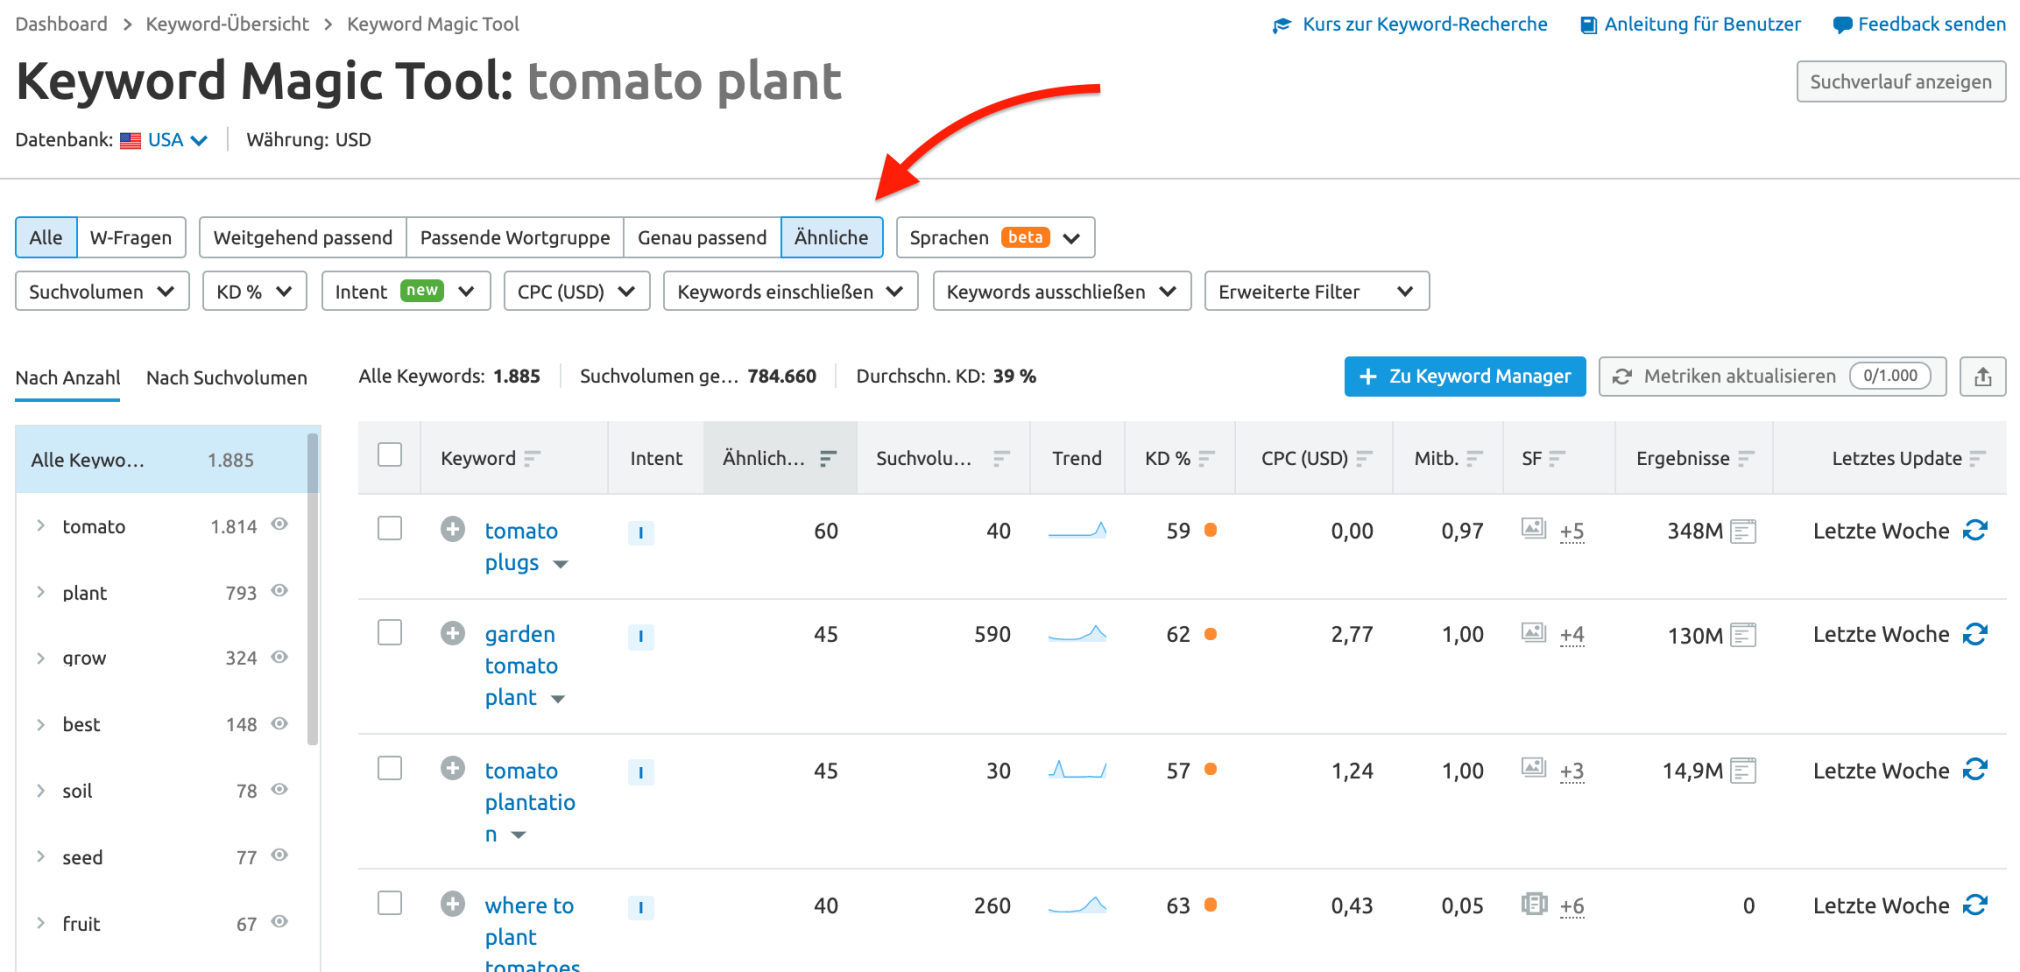Click KD difficulty orange dot for 59

pos(1211,530)
